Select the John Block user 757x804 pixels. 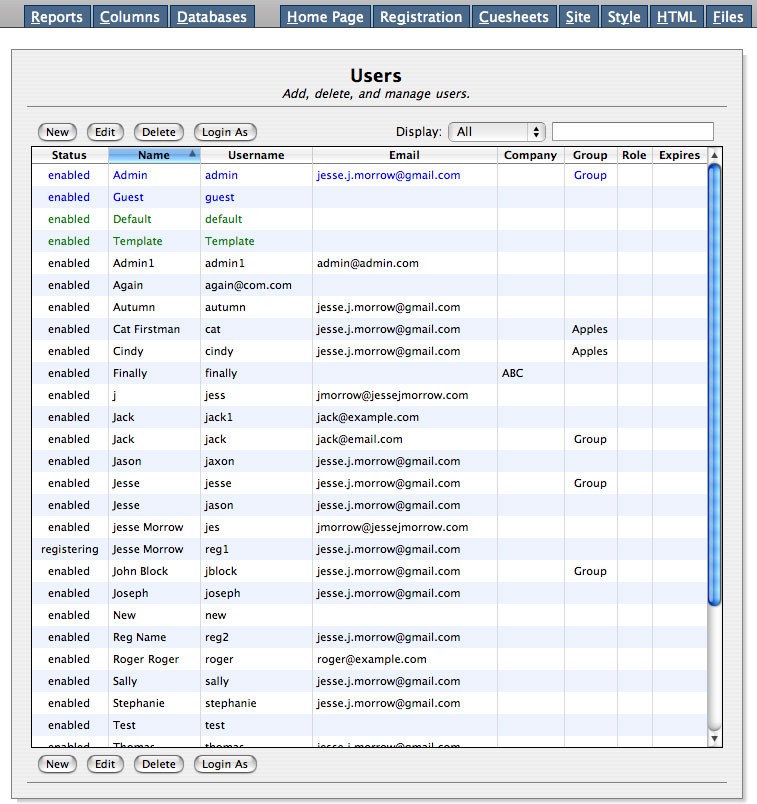point(141,571)
